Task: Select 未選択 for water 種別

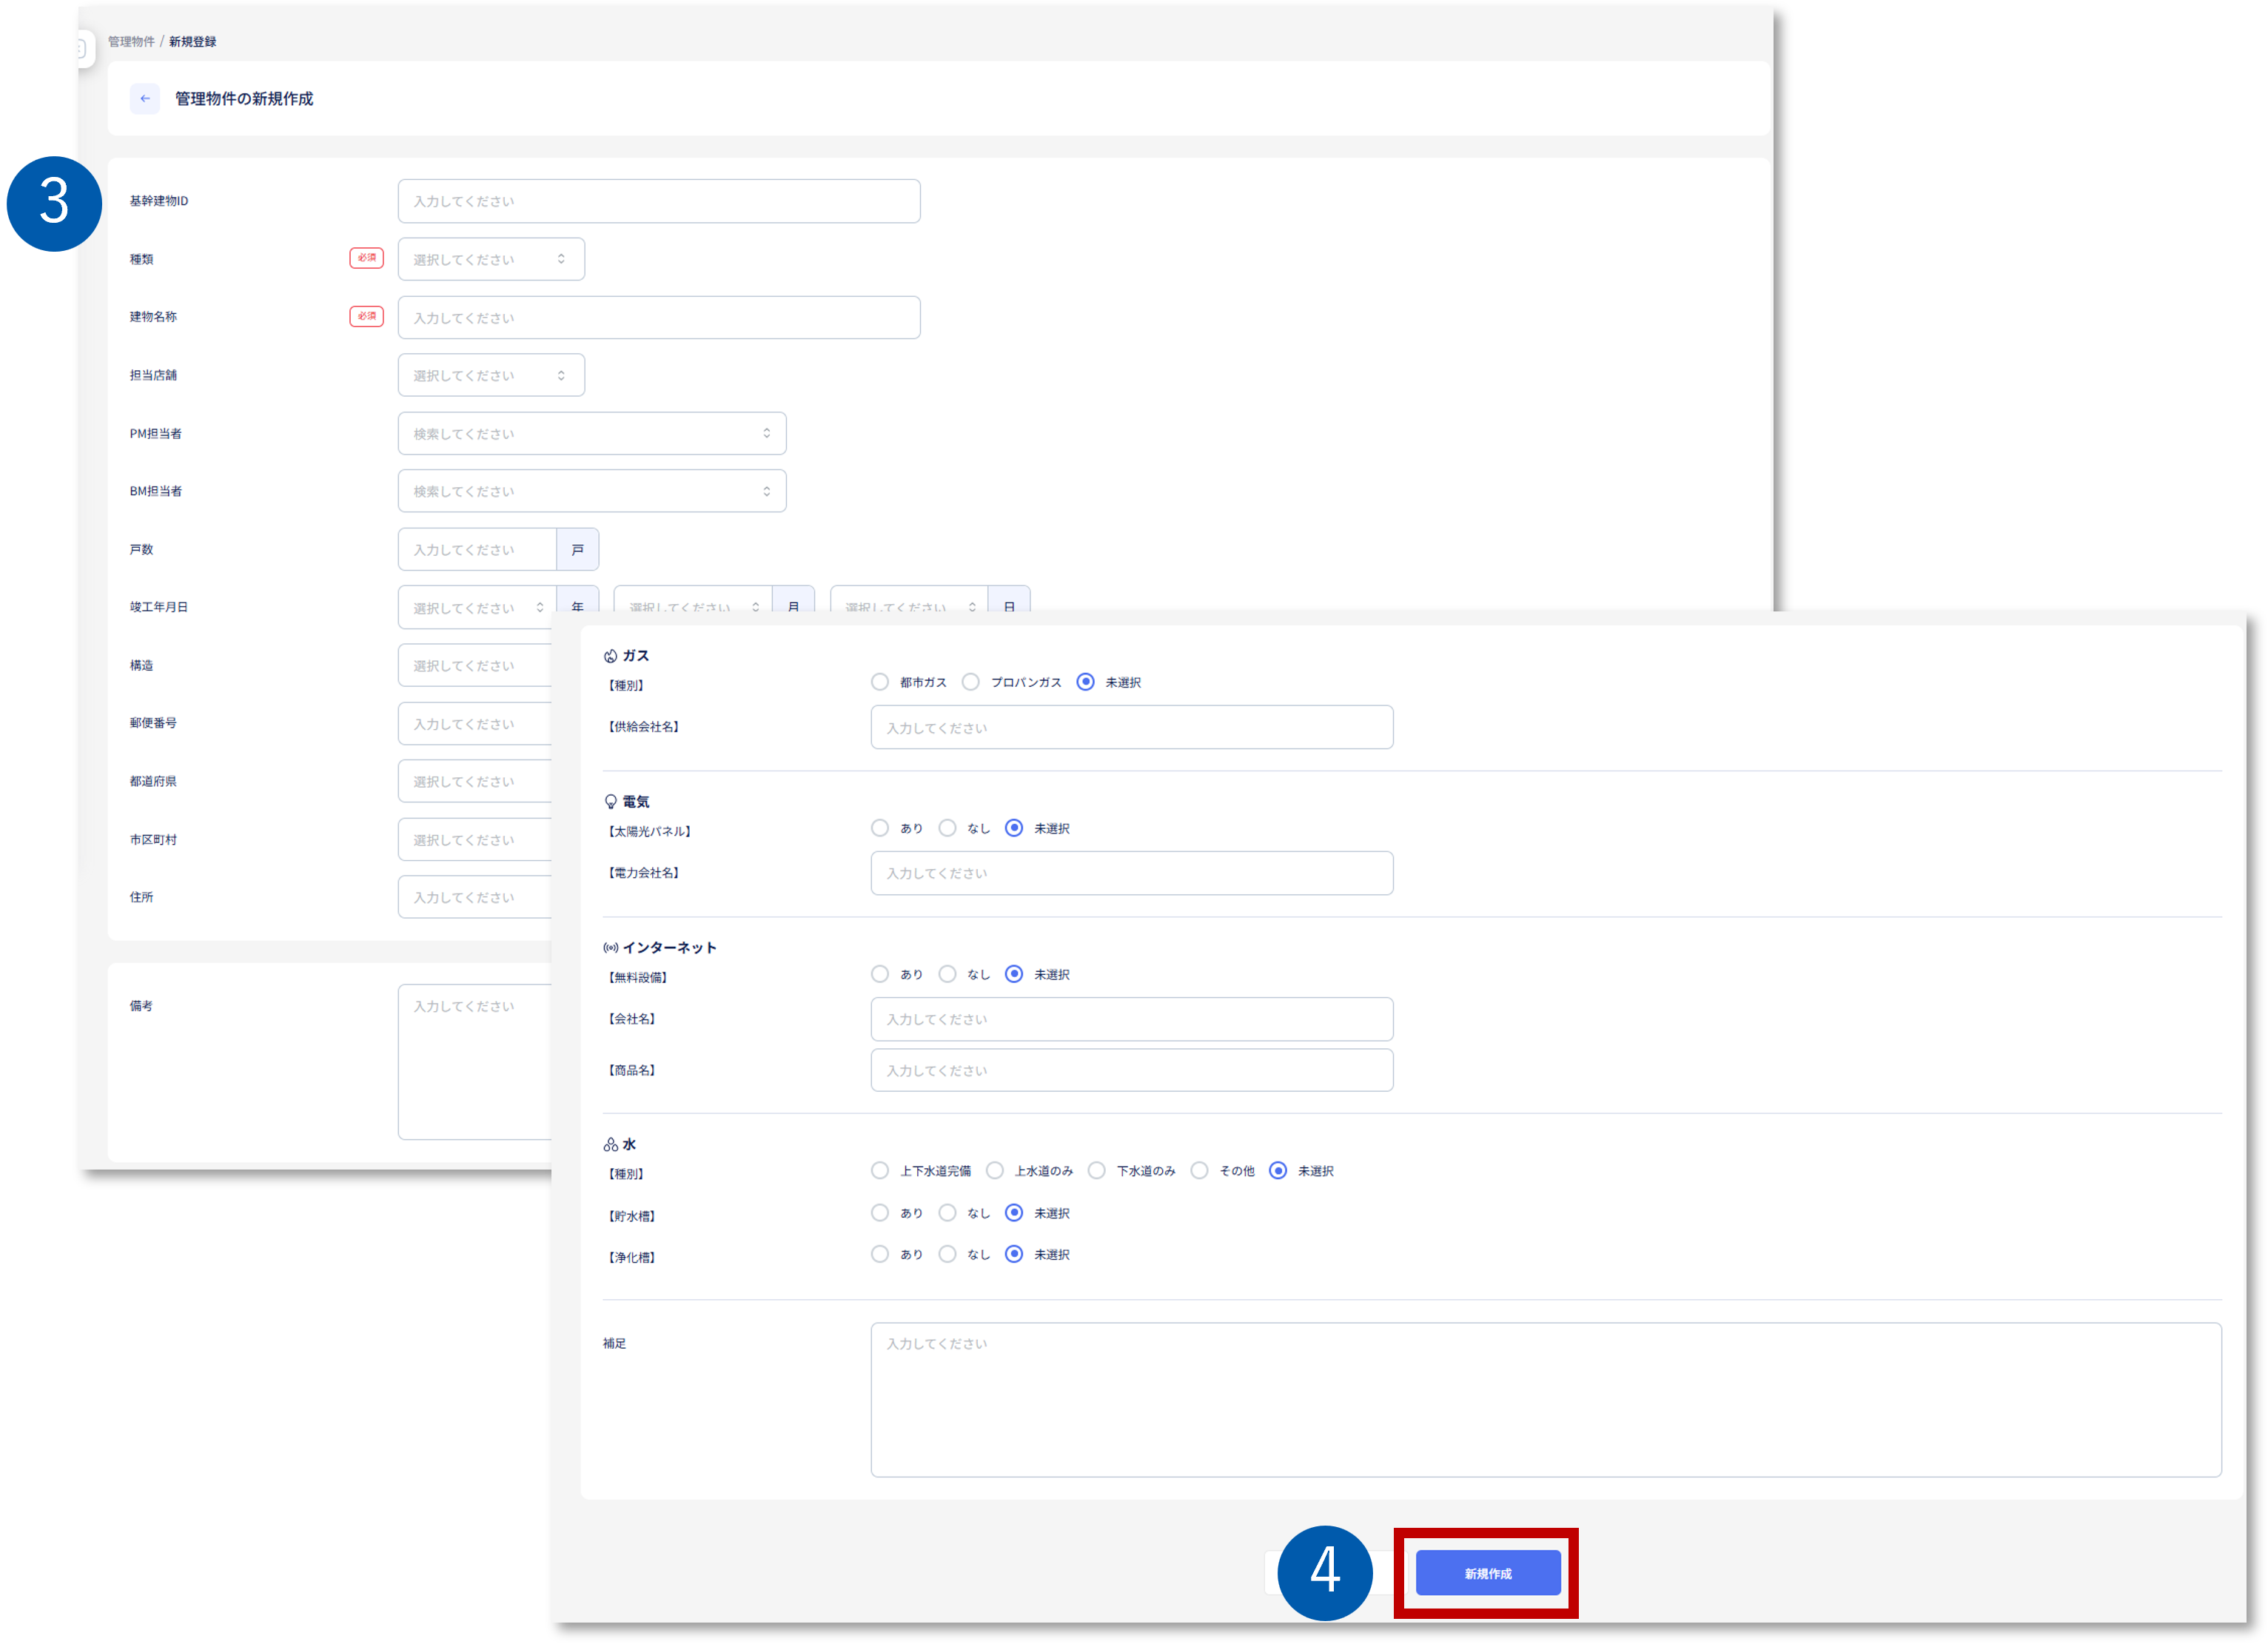Action: [x=1278, y=1171]
